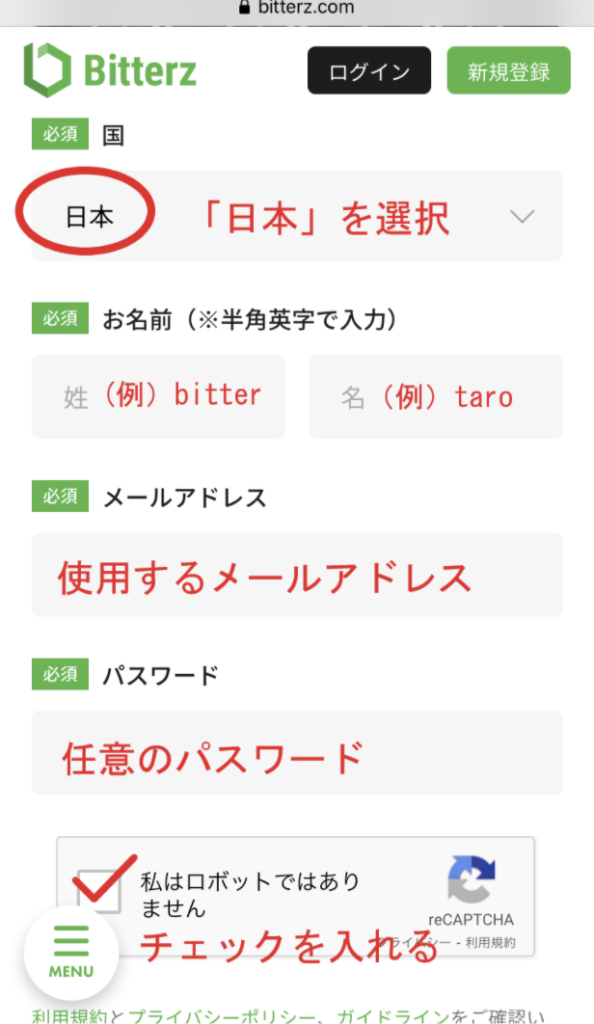Click the Bitterz wordmark text
This screenshot has height=1024, width=594.
(140, 71)
